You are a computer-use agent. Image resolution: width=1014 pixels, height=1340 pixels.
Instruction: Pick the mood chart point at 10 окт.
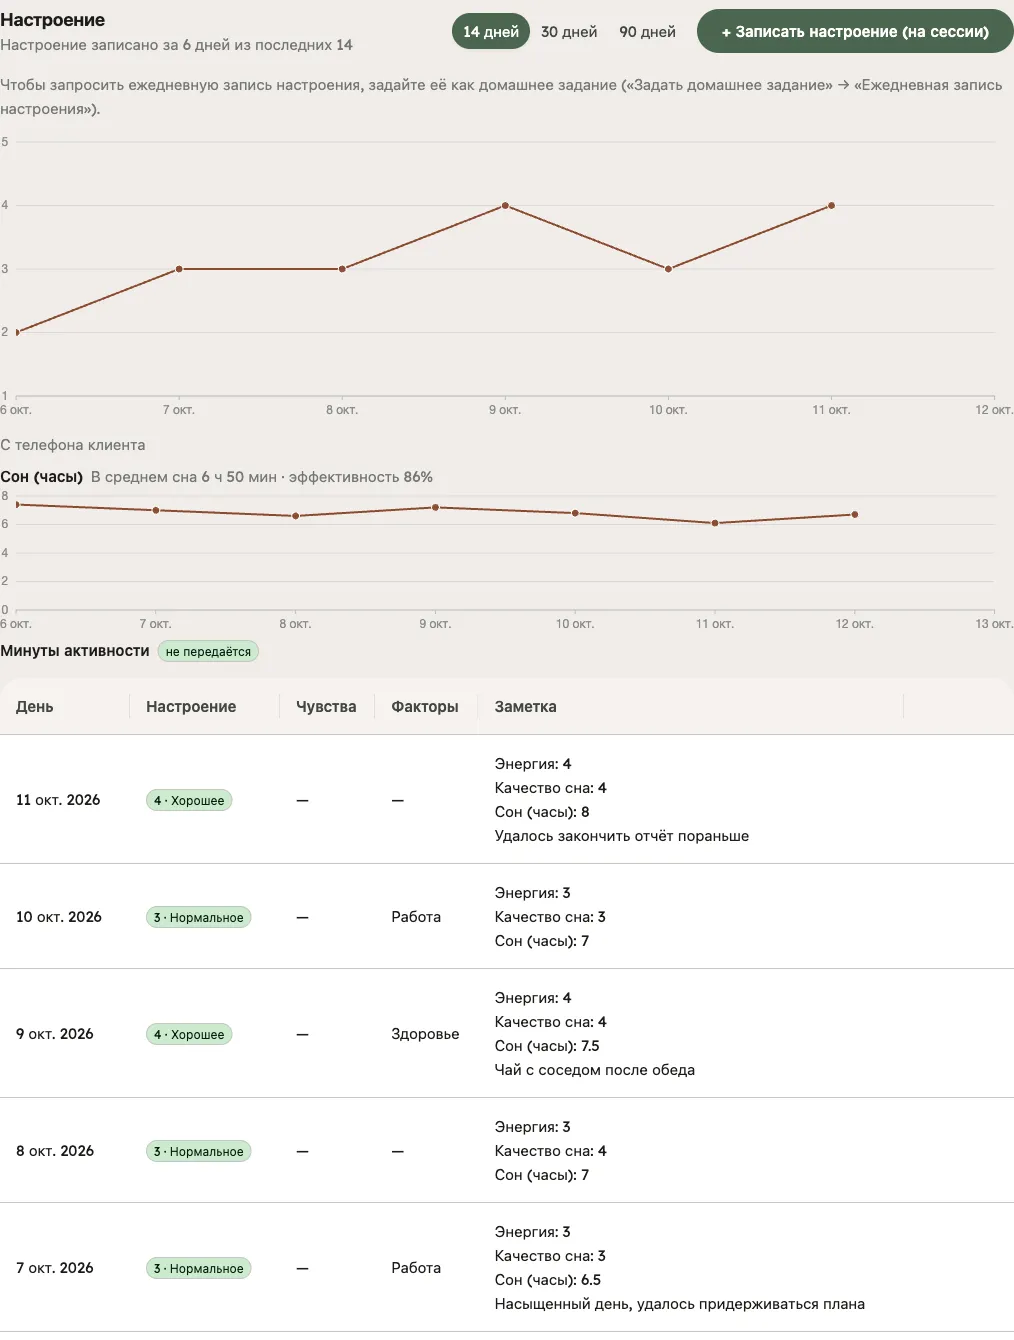tap(668, 269)
